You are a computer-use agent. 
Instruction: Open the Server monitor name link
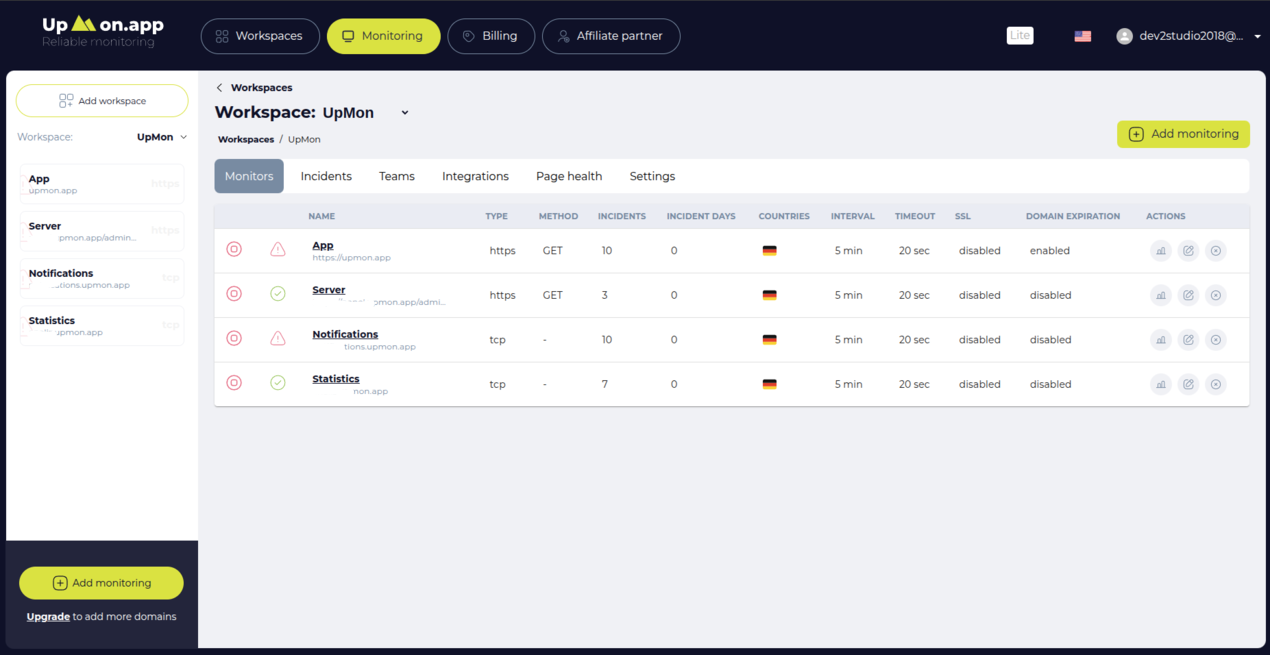pyautogui.click(x=329, y=290)
